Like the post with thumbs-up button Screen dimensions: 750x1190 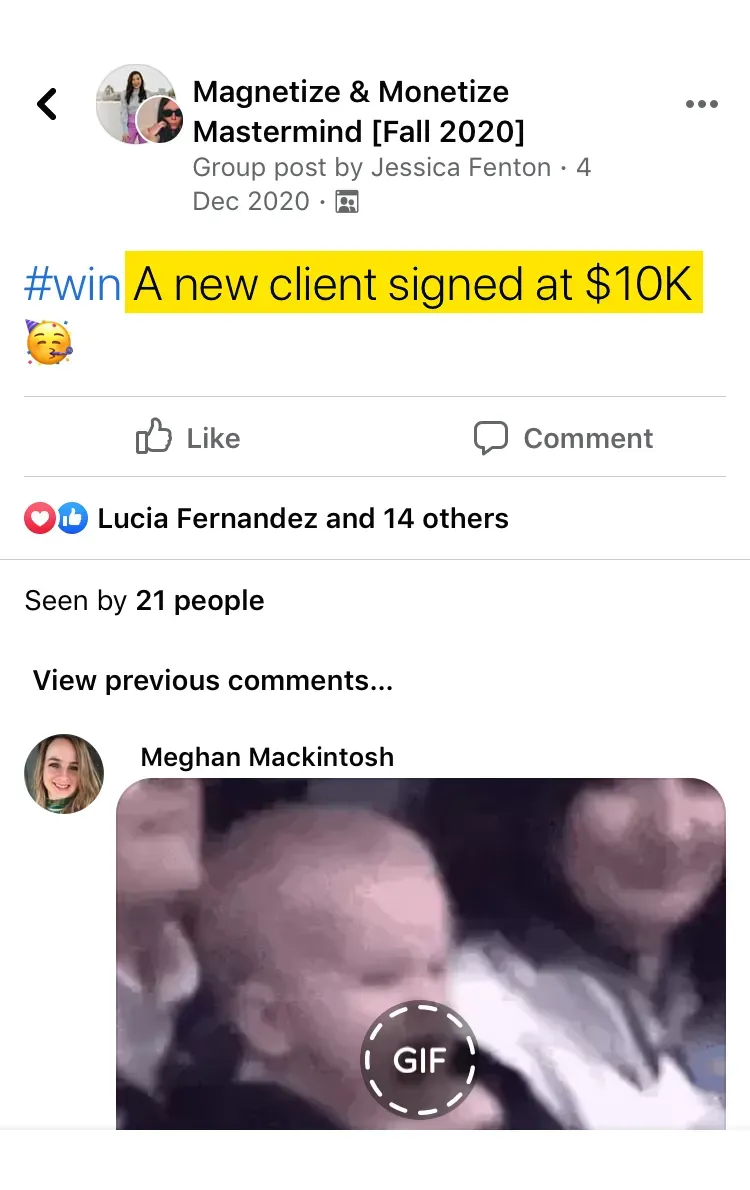[188, 438]
